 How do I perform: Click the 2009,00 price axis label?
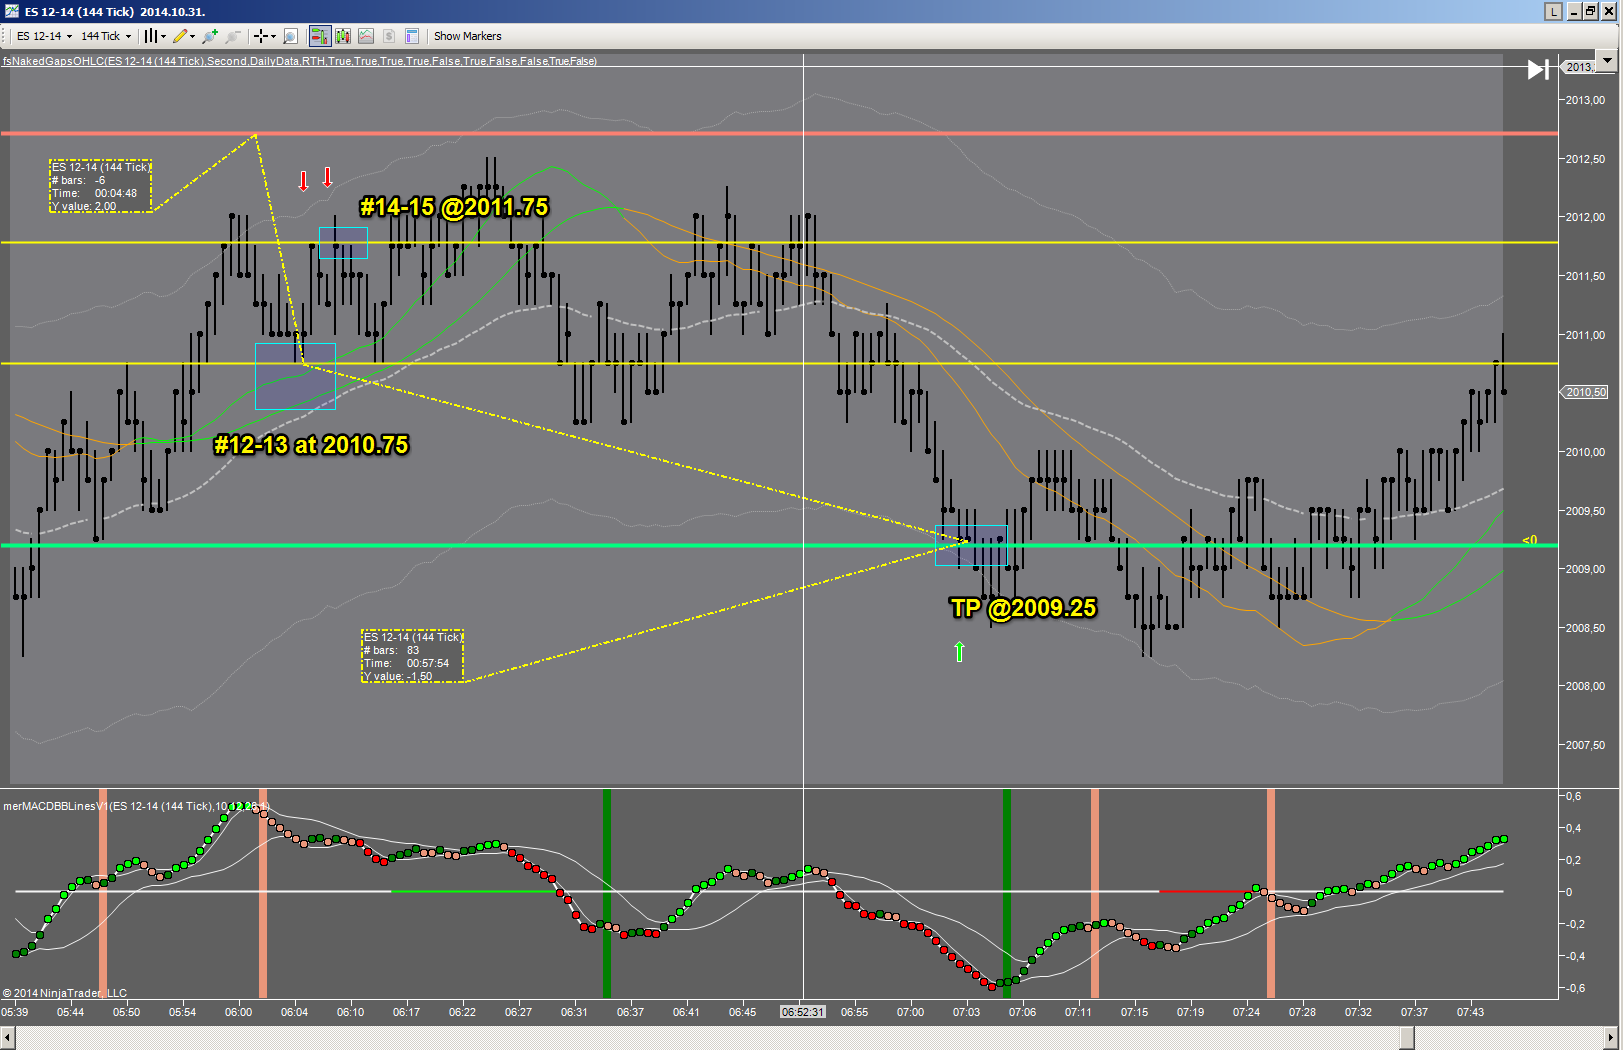click(1585, 569)
